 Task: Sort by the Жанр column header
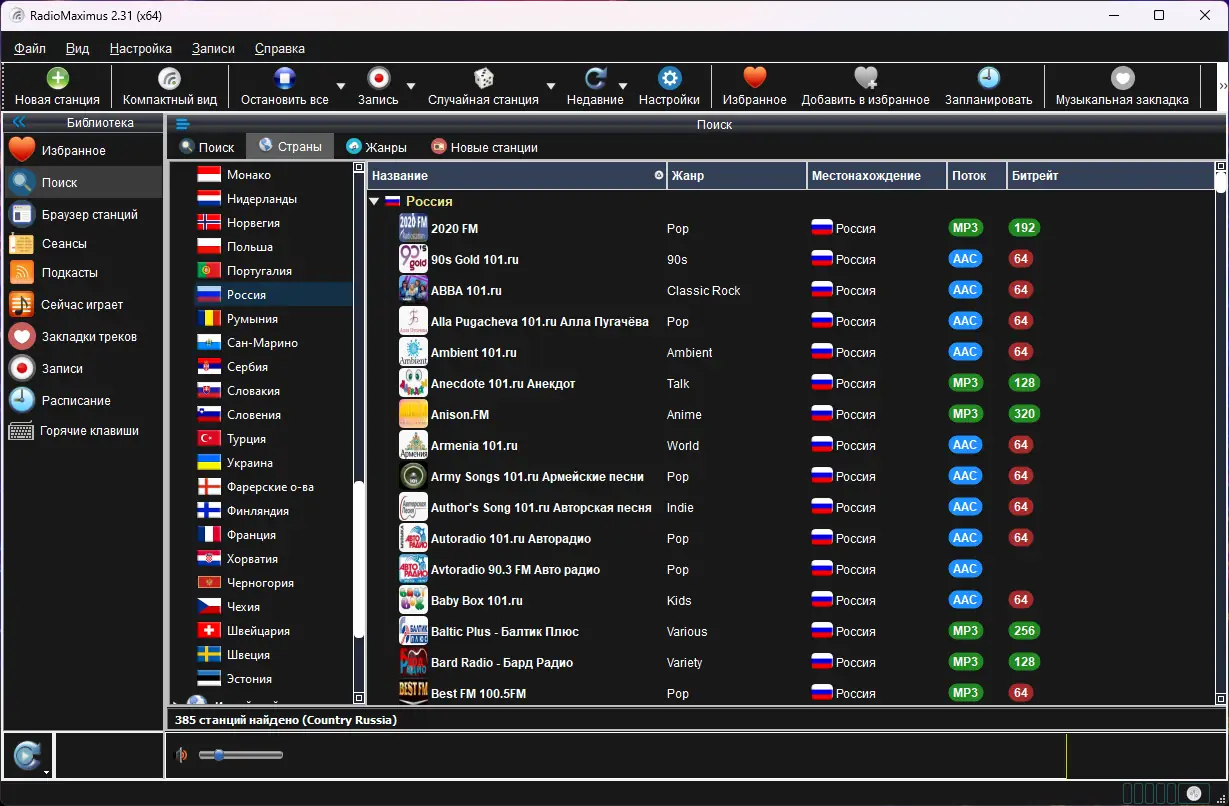click(736, 175)
